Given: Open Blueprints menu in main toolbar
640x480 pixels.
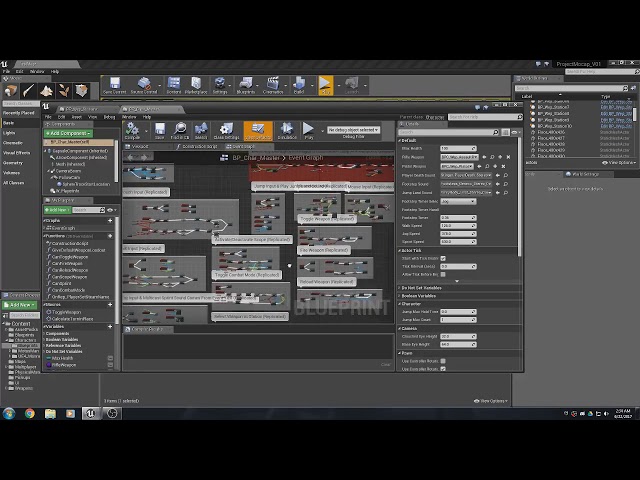Looking at the screenshot, I should 246,86.
